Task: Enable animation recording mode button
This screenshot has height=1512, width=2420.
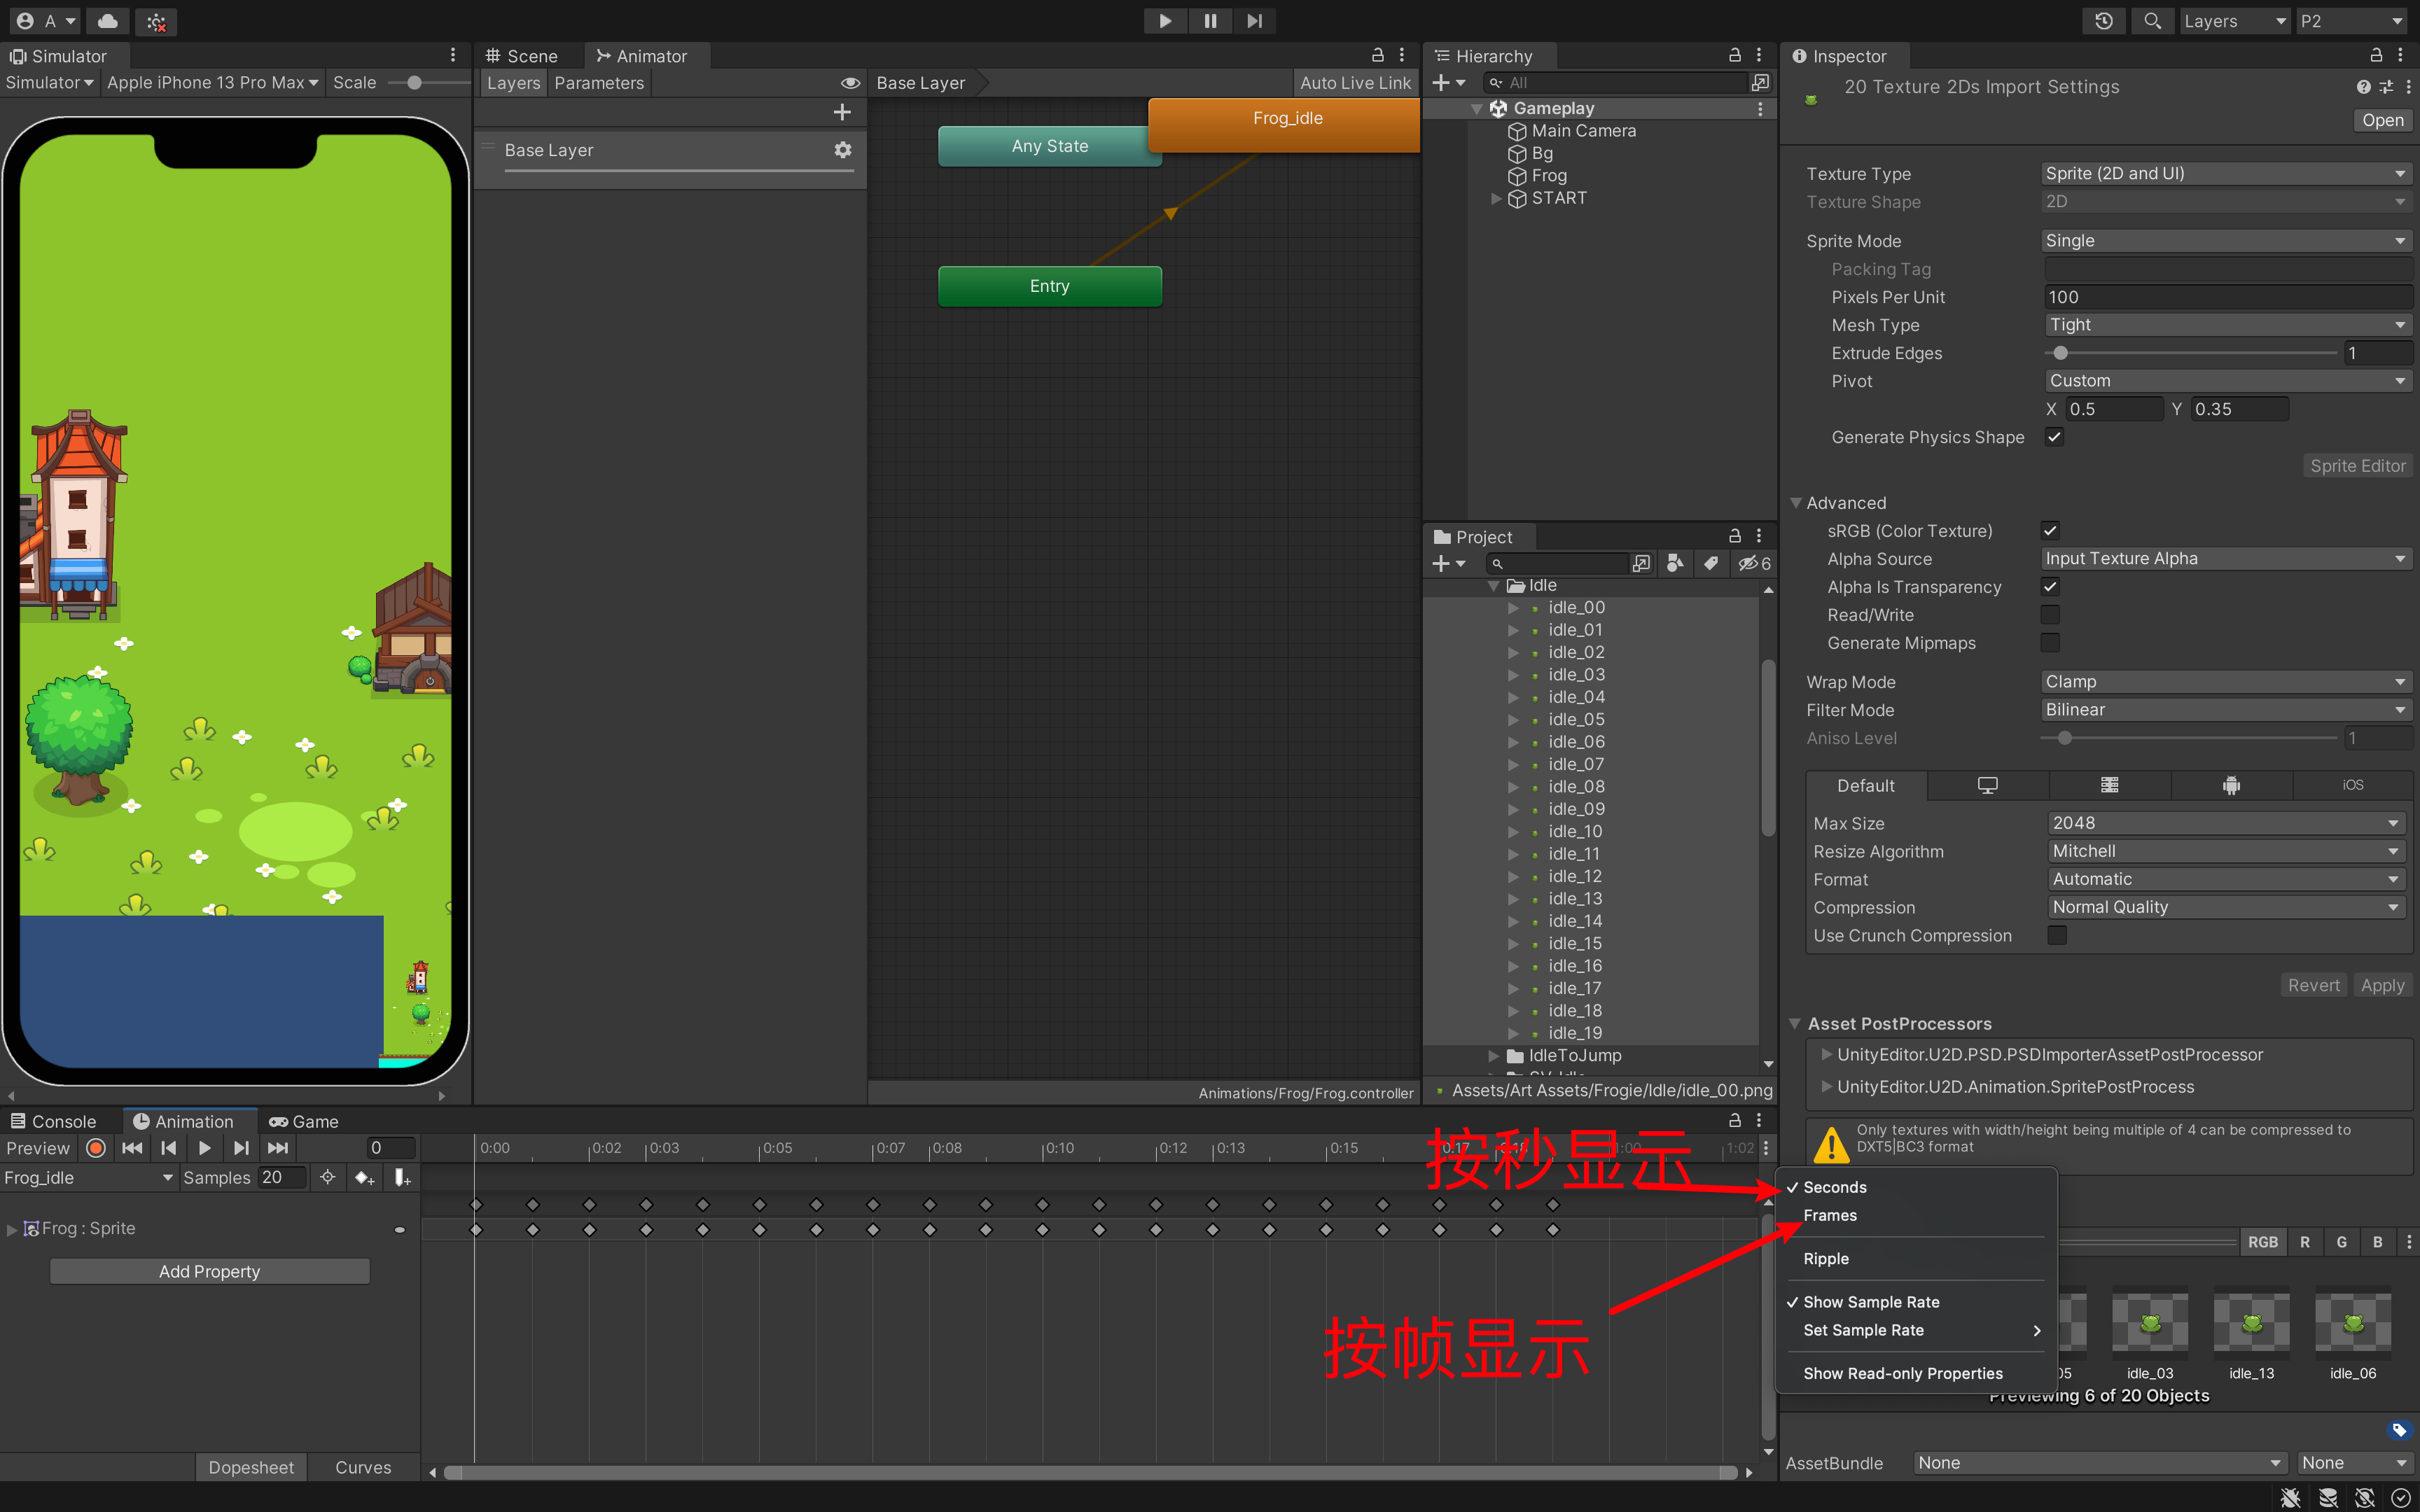Action: [96, 1148]
